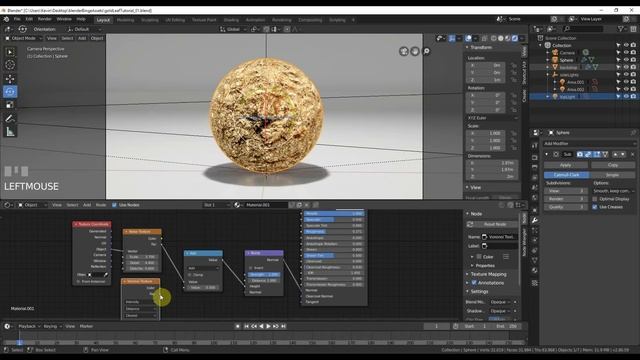Jump to the timeline start frame
This screenshot has height=360, width=640.
246,326
